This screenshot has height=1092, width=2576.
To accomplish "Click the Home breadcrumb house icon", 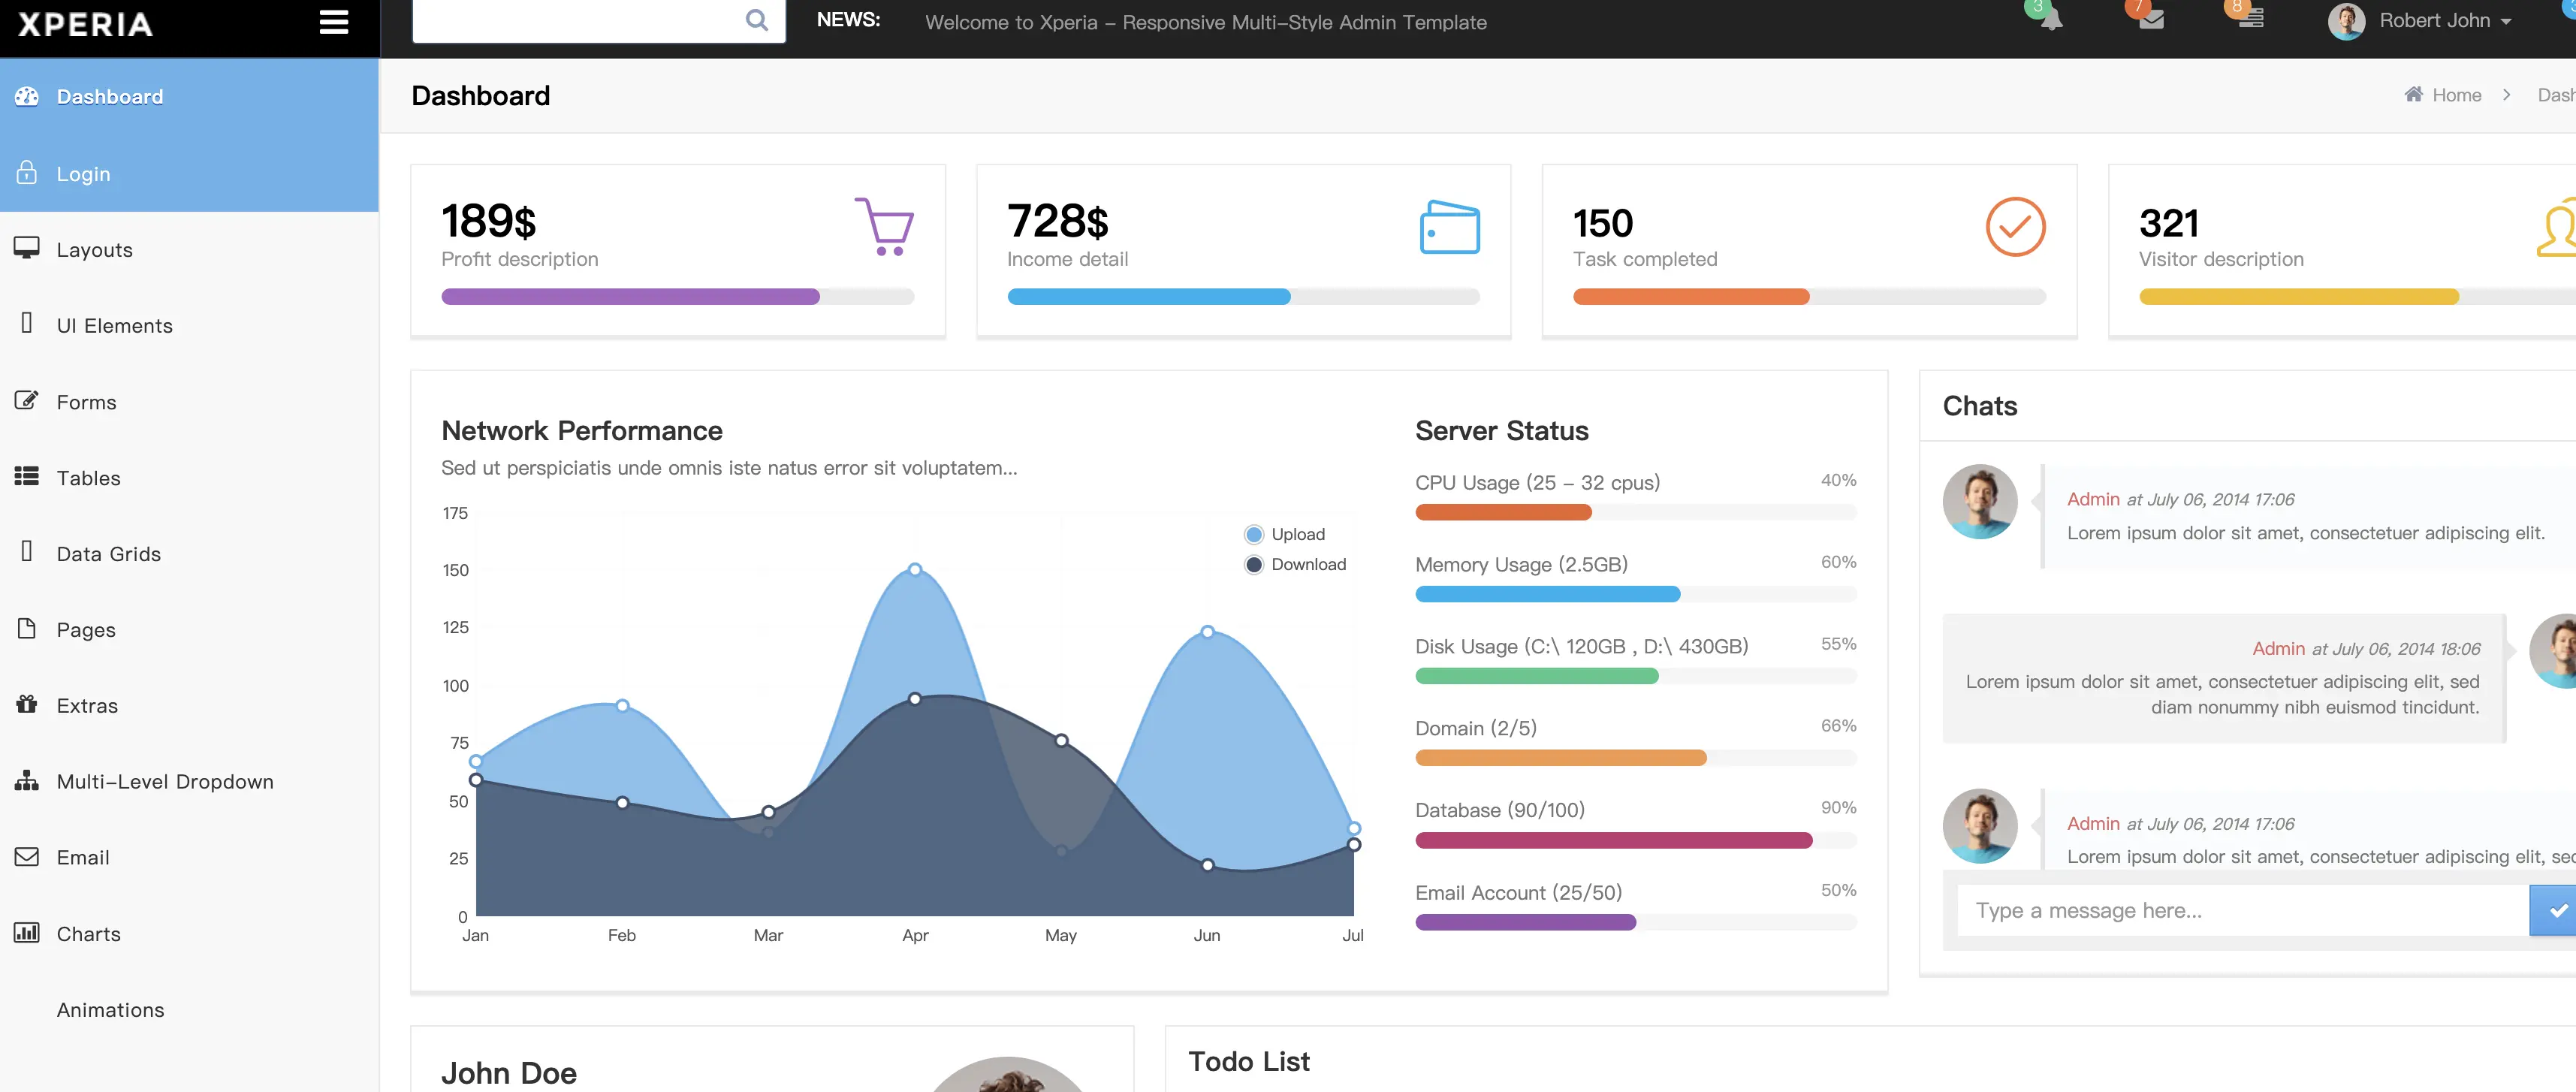I will (x=2413, y=94).
